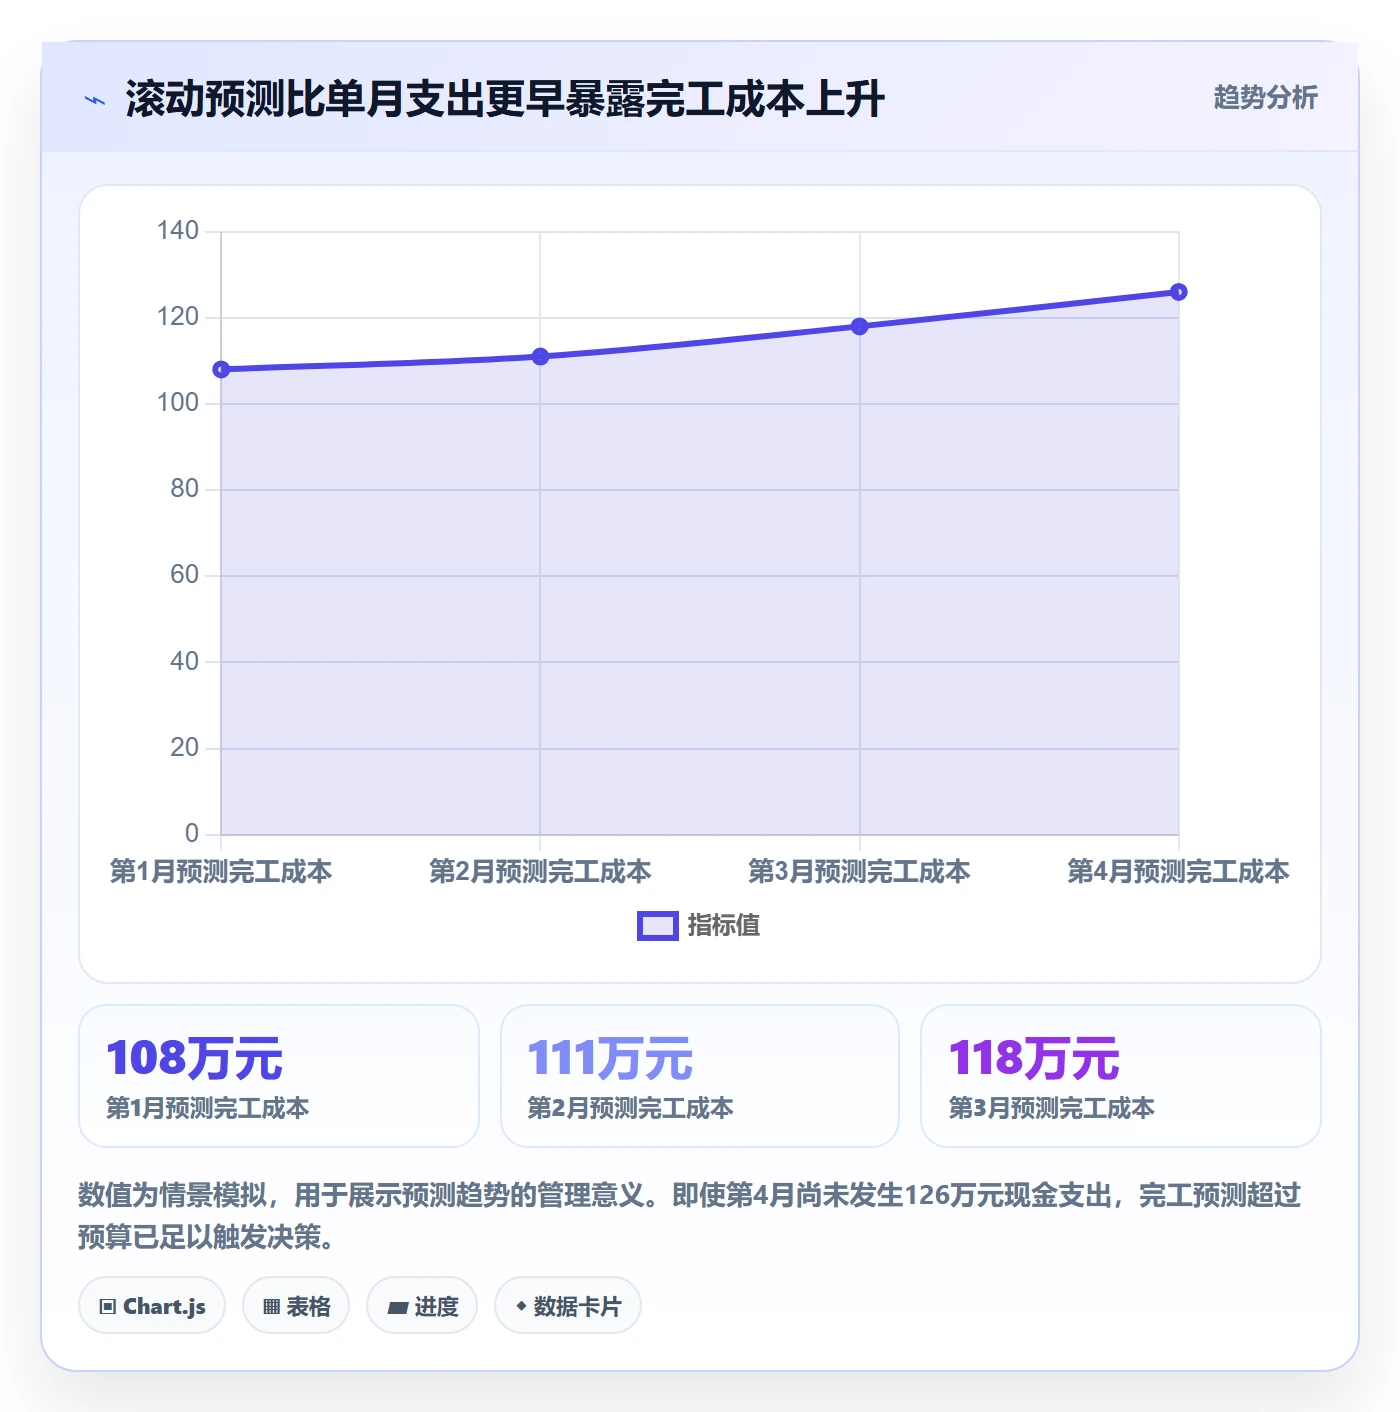Screen dimensions: 1400x1412
Task: Select the 第2月 data point on the line
Action: [540, 357]
